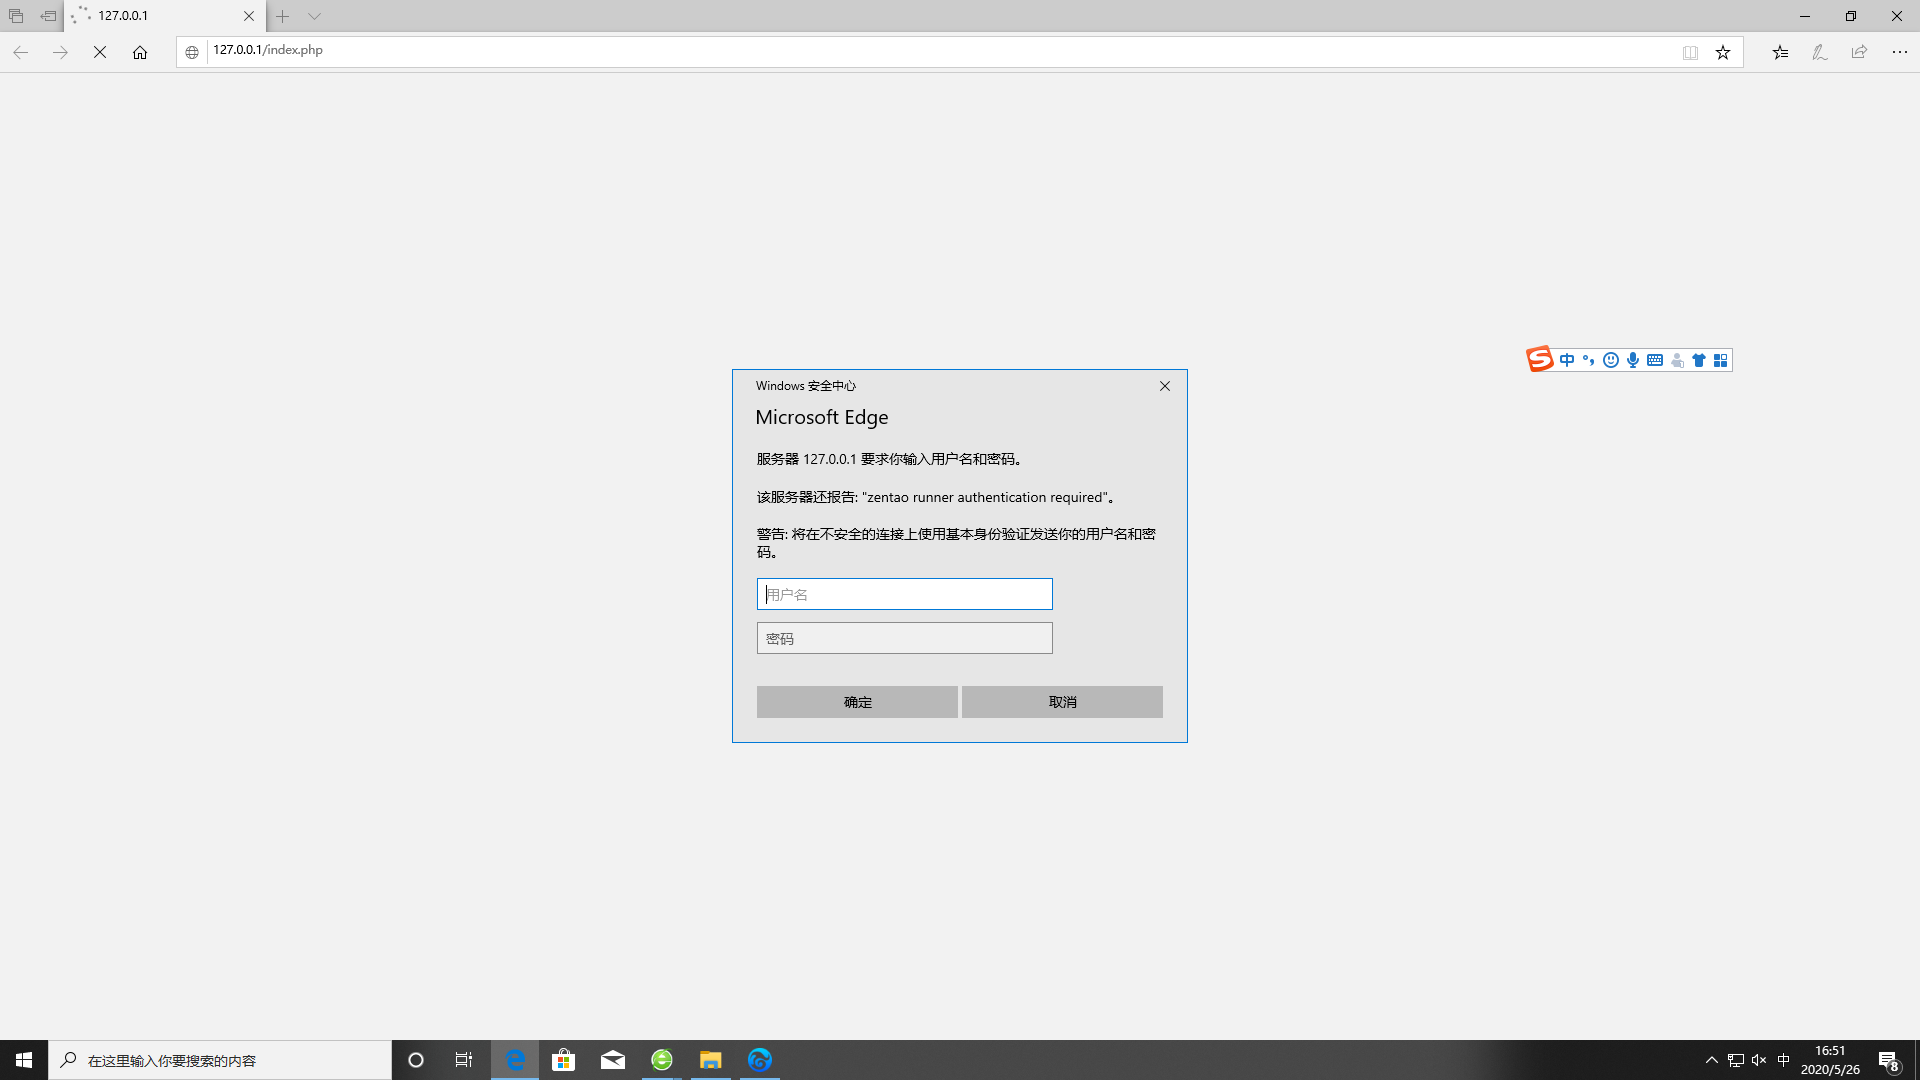Open Task View on the taskbar
Screen dimensions: 1920x1080
464,1060
